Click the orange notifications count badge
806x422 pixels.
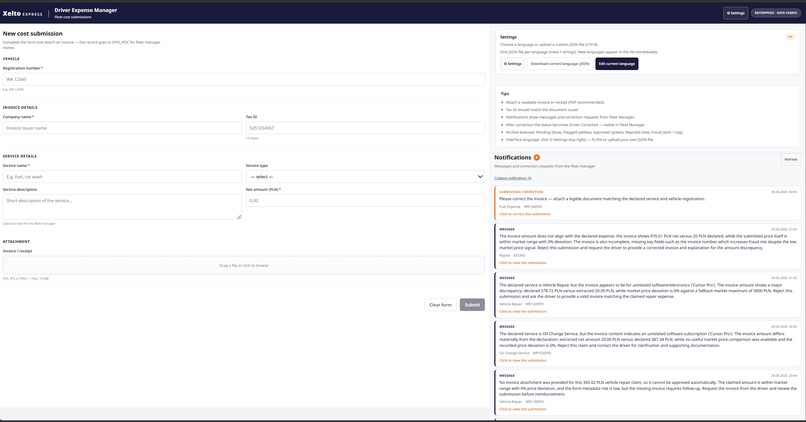[x=537, y=157]
